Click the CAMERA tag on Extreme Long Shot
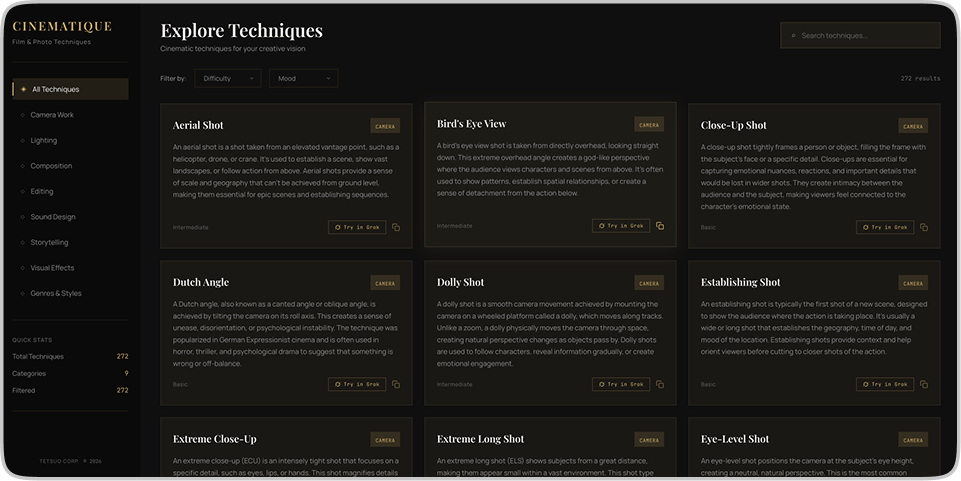 [x=649, y=440]
